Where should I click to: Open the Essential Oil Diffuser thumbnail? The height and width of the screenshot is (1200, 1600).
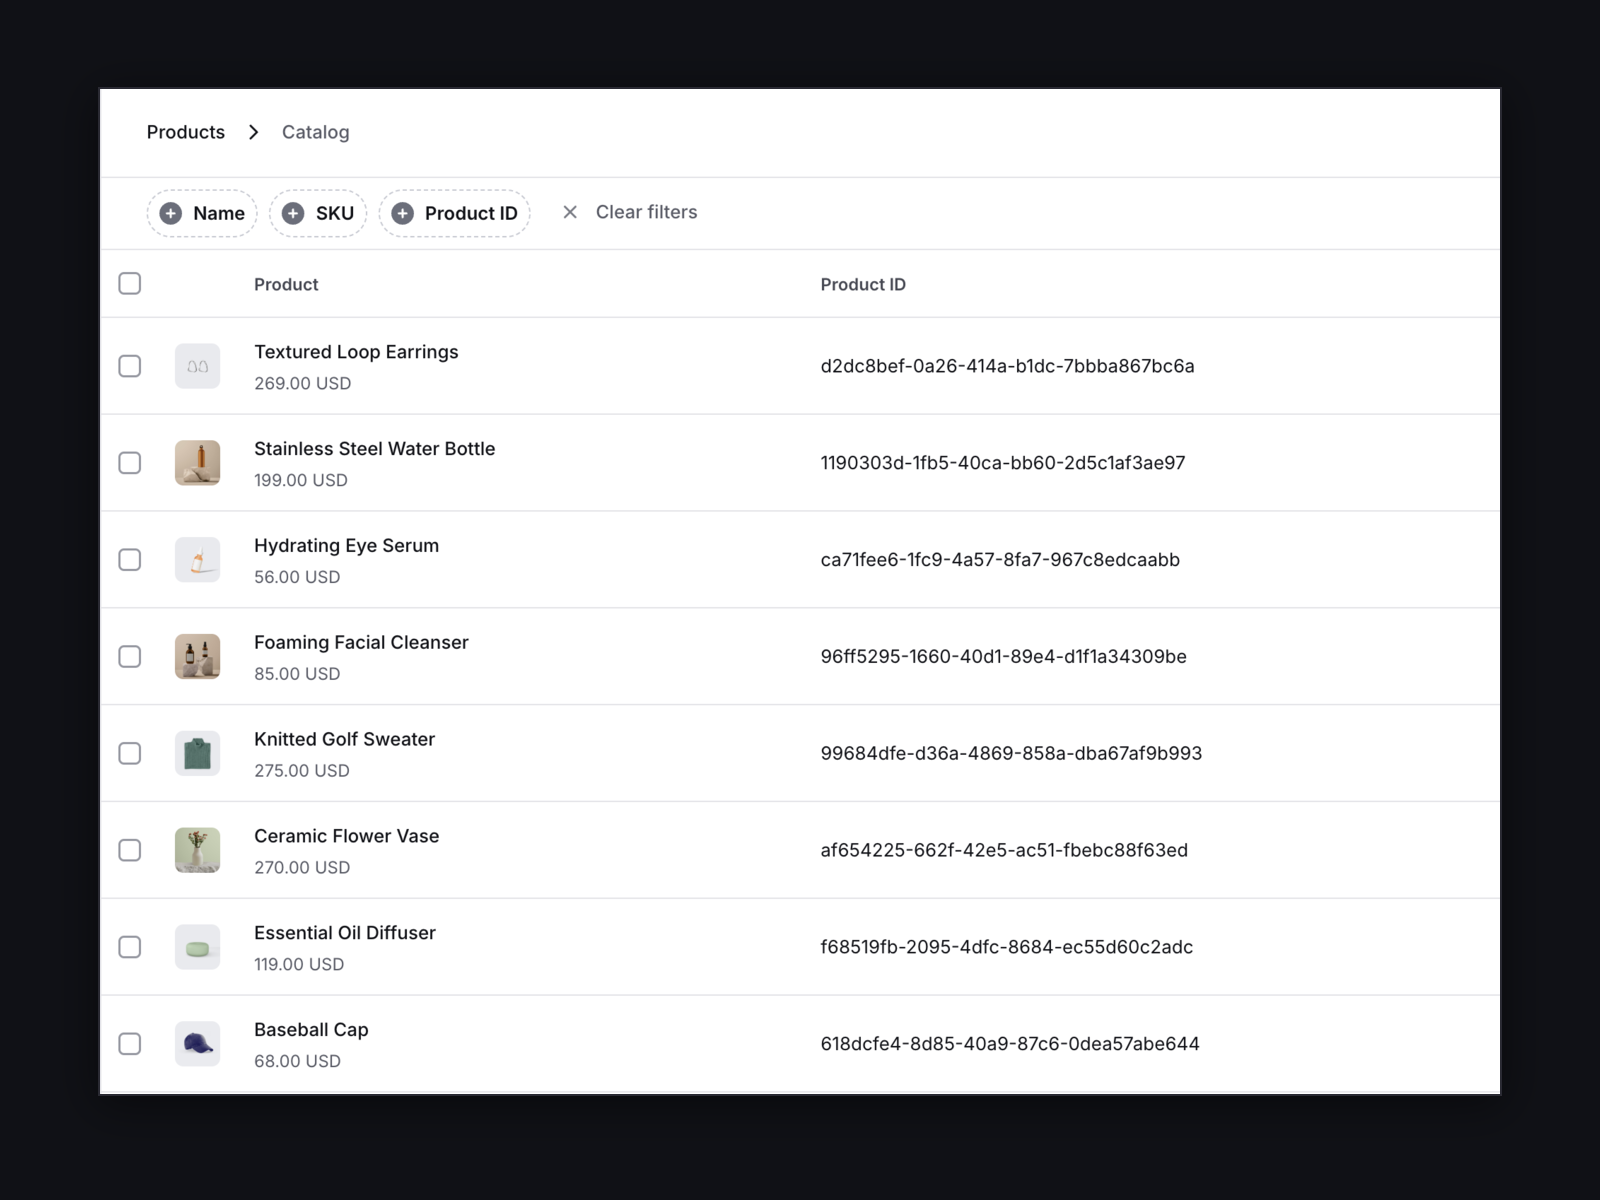(197, 947)
